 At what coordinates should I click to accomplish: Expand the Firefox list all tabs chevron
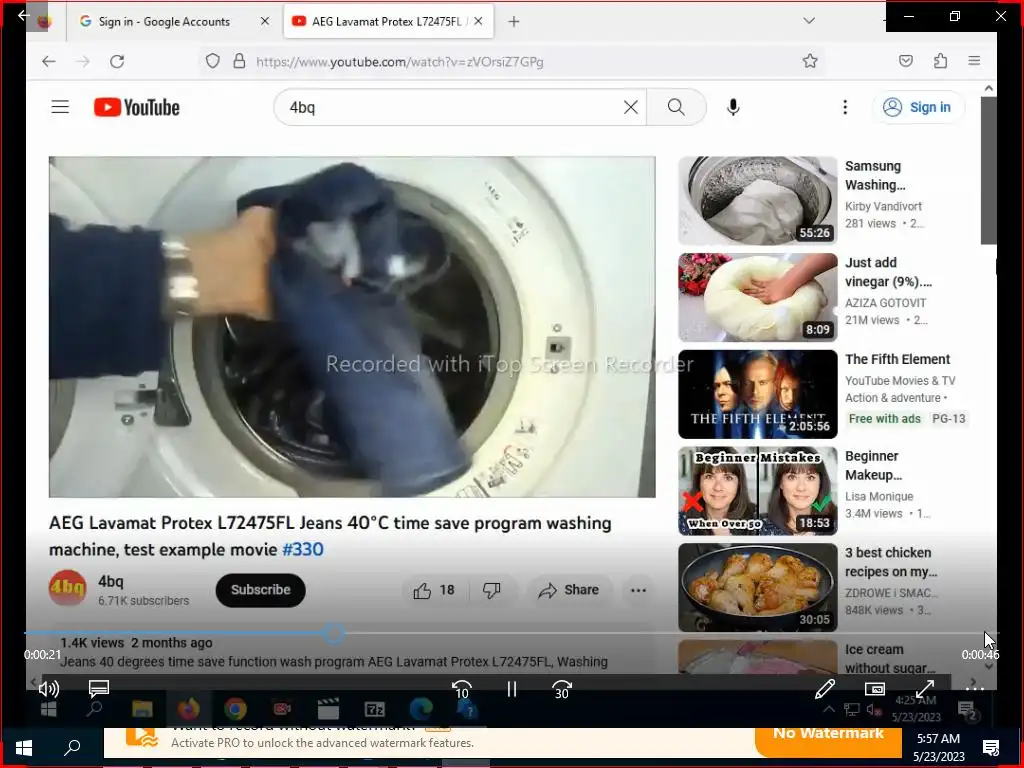click(808, 21)
